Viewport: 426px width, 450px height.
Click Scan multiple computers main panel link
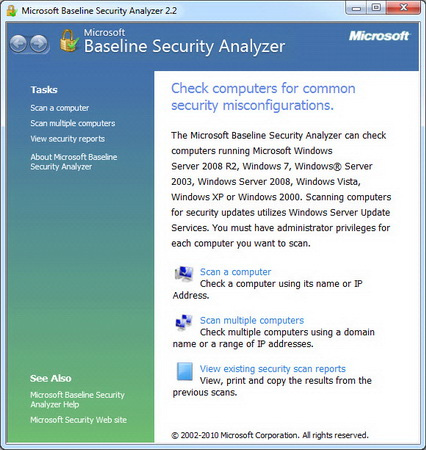click(x=252, y=320)
